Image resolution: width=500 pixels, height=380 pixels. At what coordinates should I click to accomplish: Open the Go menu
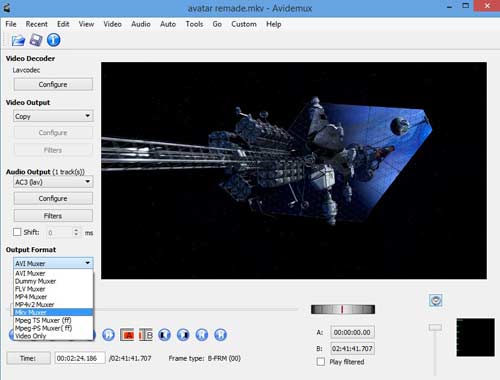217,24
